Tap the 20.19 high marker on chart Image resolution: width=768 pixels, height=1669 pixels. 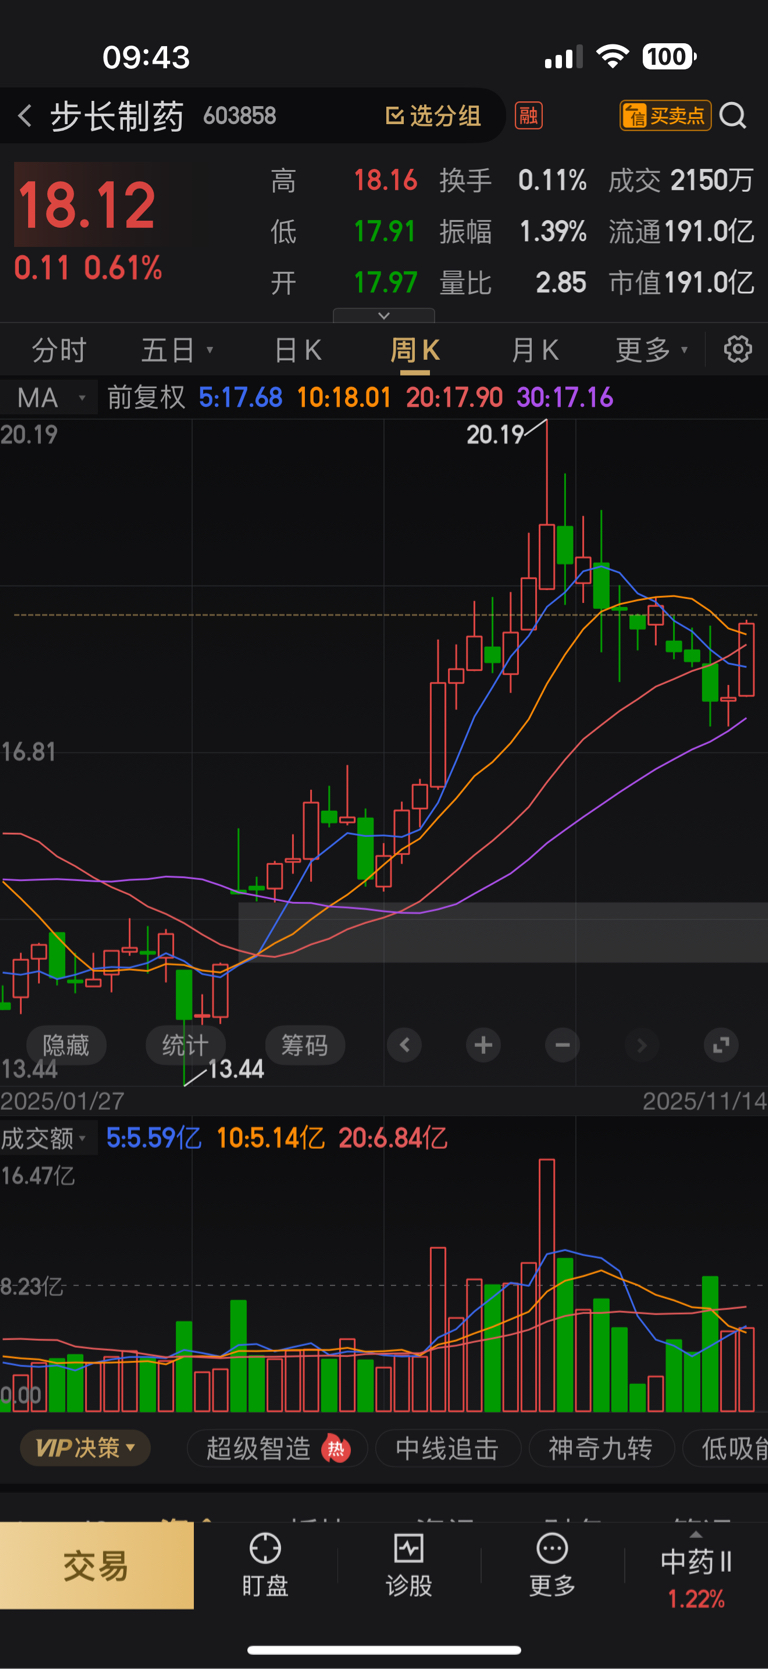495,435
